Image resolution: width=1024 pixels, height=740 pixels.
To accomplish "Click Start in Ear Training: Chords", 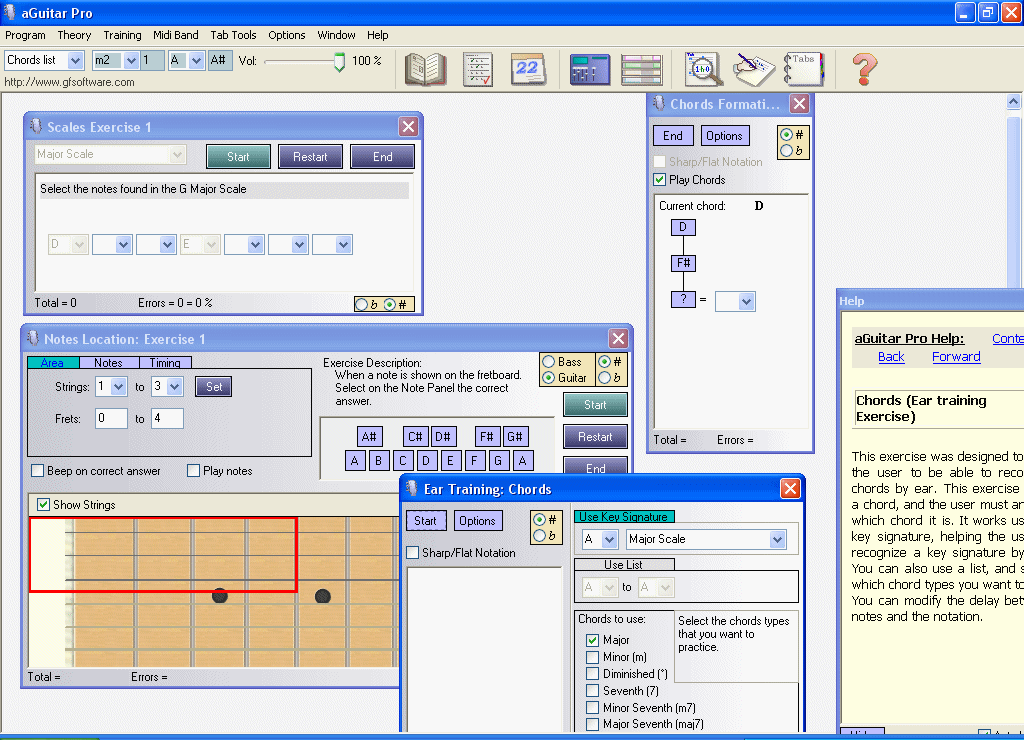I will click(425, 521).
